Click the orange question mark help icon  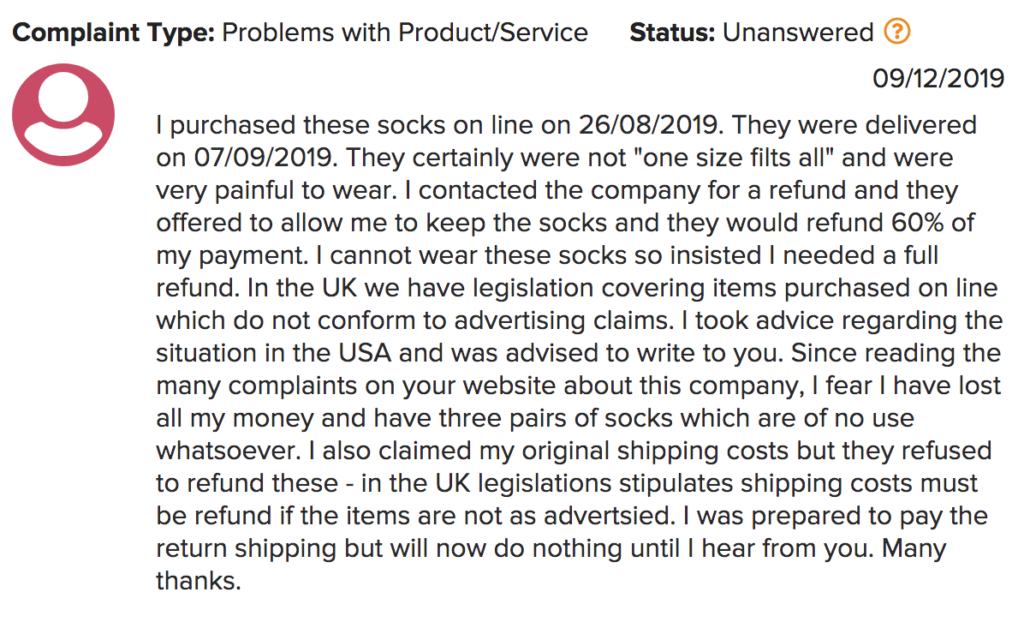tap(897, 31)
